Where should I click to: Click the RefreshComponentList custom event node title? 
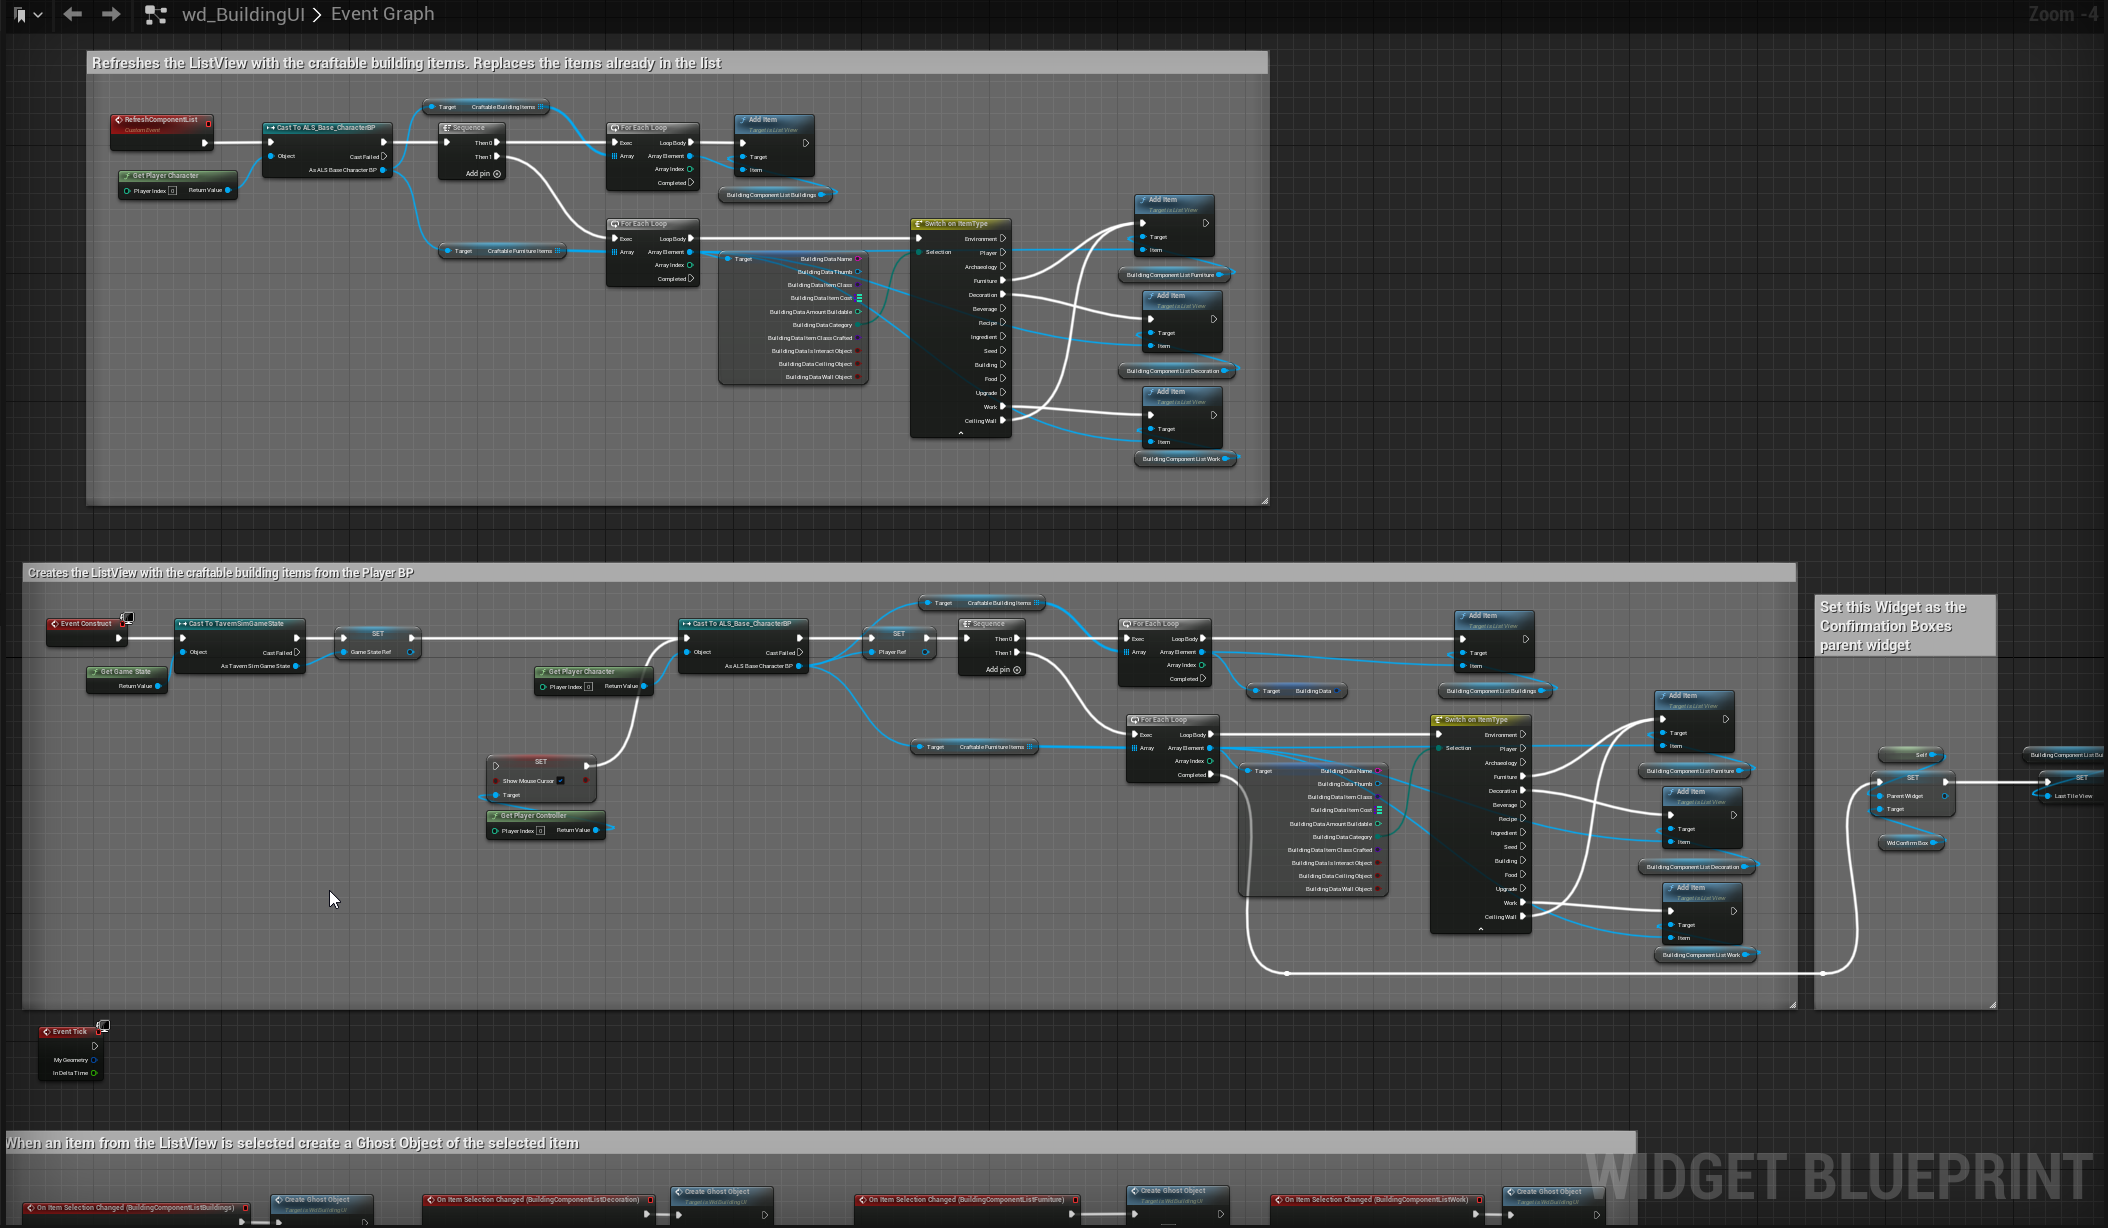click(x=160, y=120)
